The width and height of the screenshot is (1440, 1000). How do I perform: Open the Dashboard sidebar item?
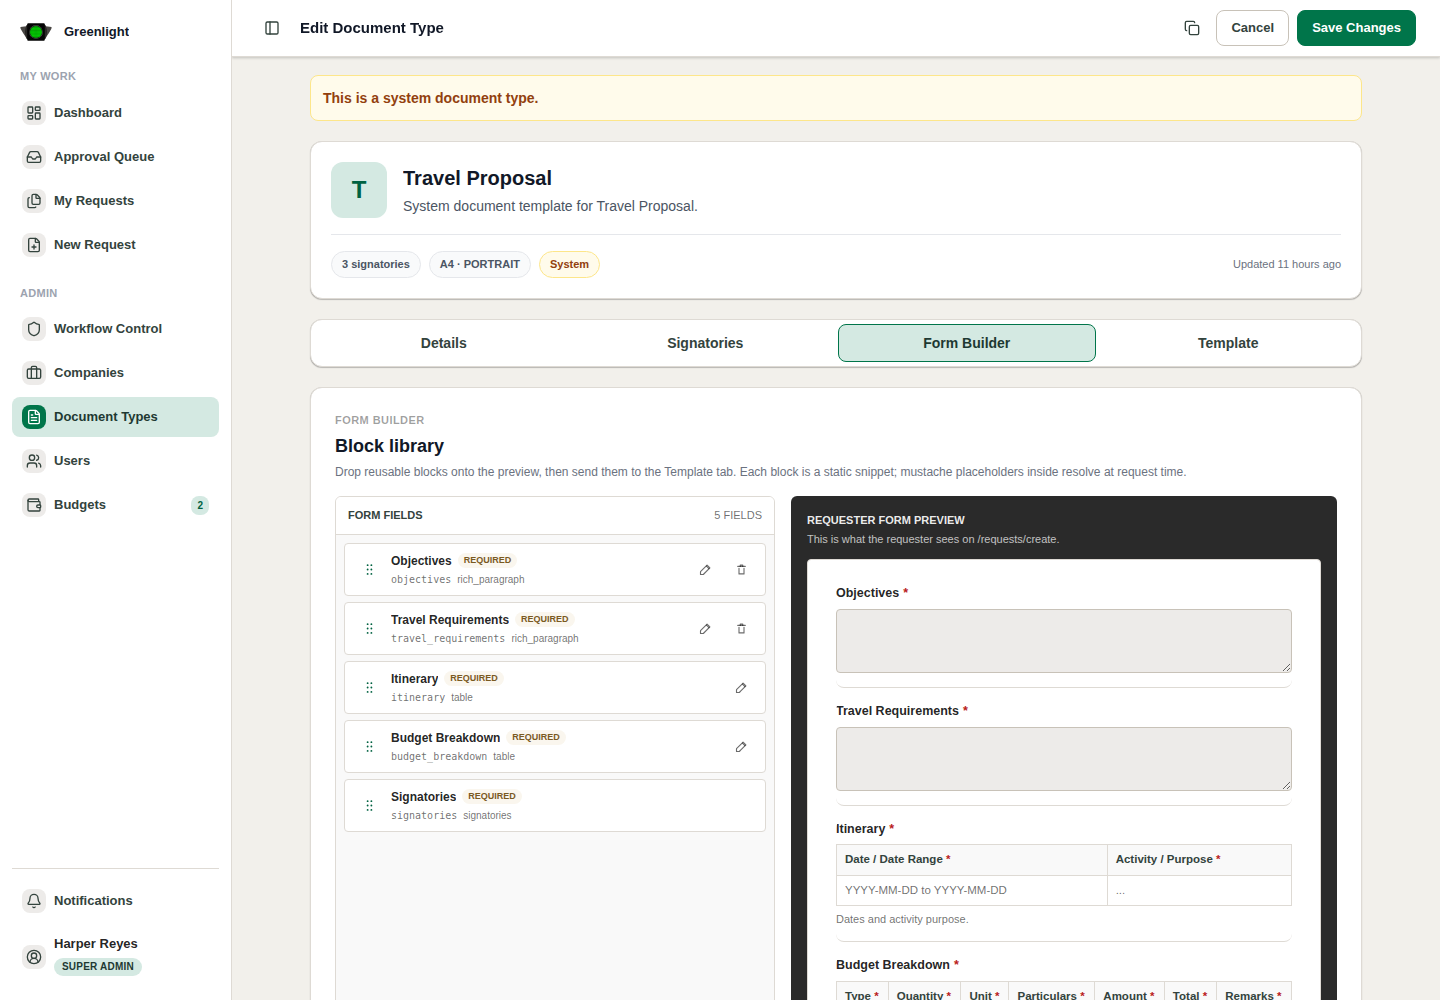(115, 113)
